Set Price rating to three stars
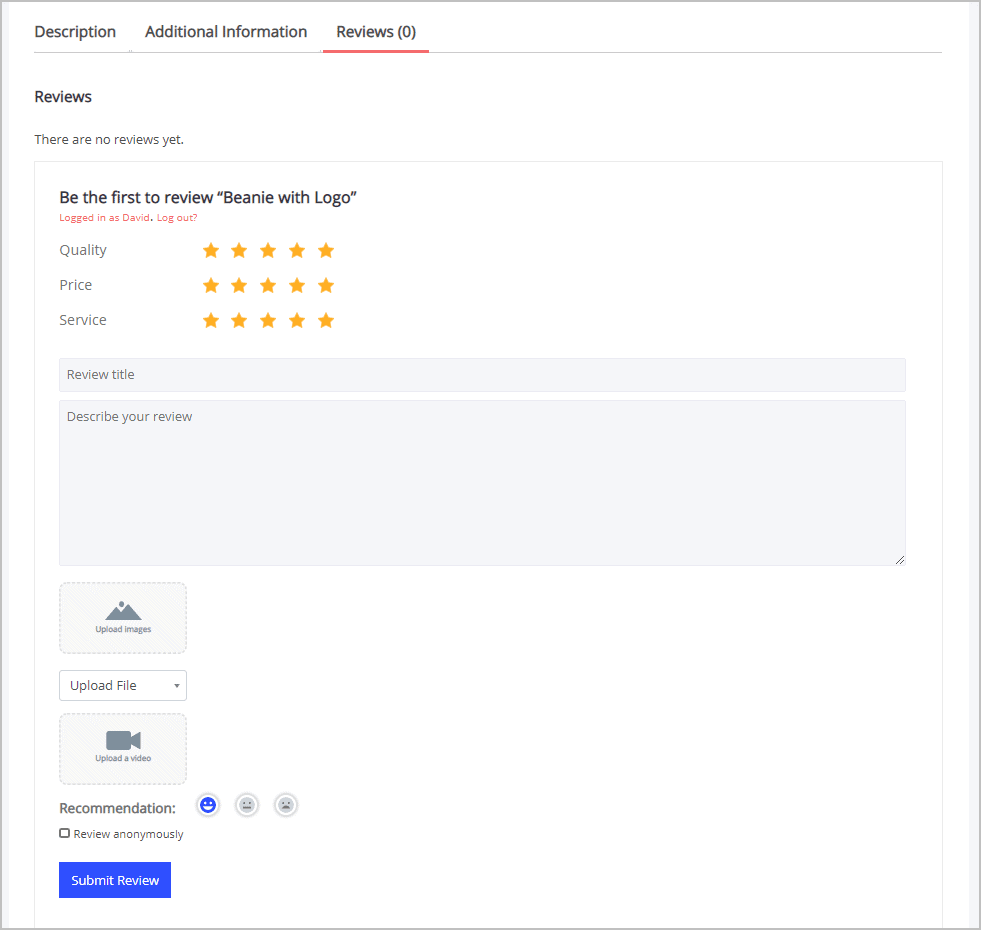Viewport: 981px width, 930px height. (x=268, y=285)
